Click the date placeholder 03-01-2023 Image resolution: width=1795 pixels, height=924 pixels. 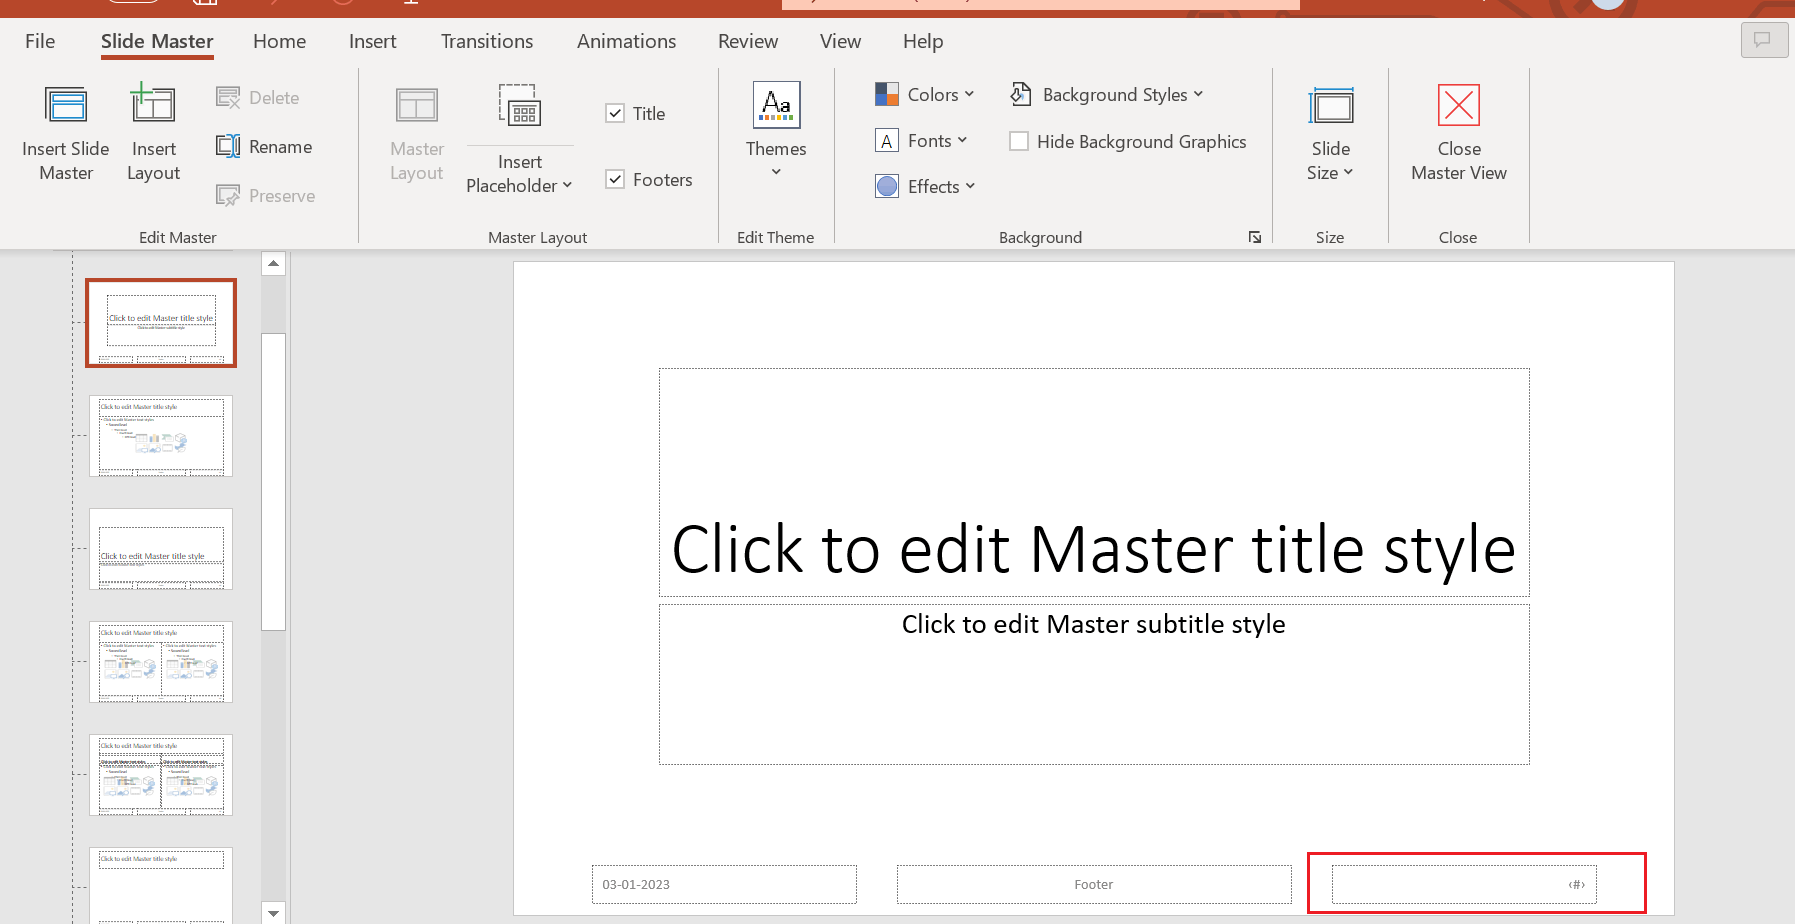tap(724, 885)
